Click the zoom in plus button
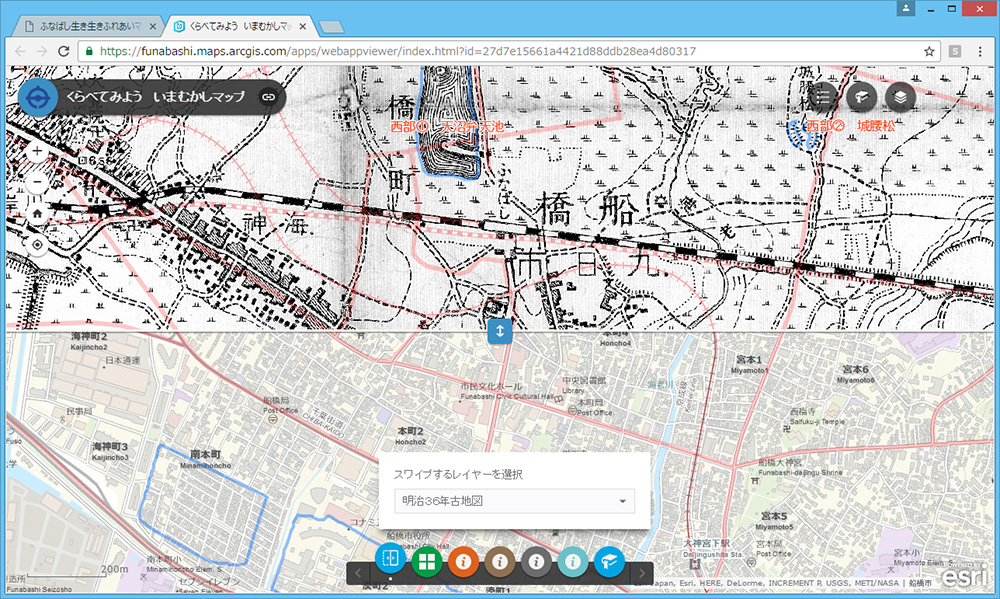Viewport: 1000px width, 599px height. pyautogui.click(x=37, y=152)
